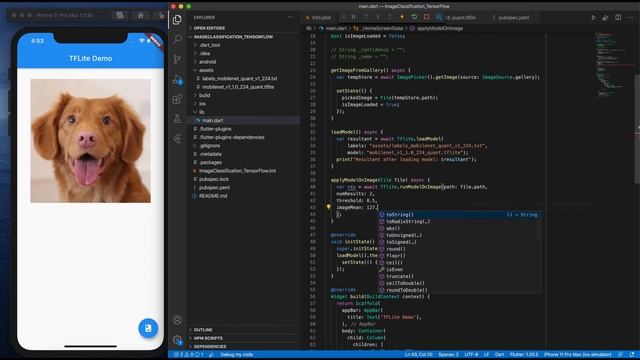640x360 pixels.
Task: Select floor() suggestion
Action: point(459,256)
